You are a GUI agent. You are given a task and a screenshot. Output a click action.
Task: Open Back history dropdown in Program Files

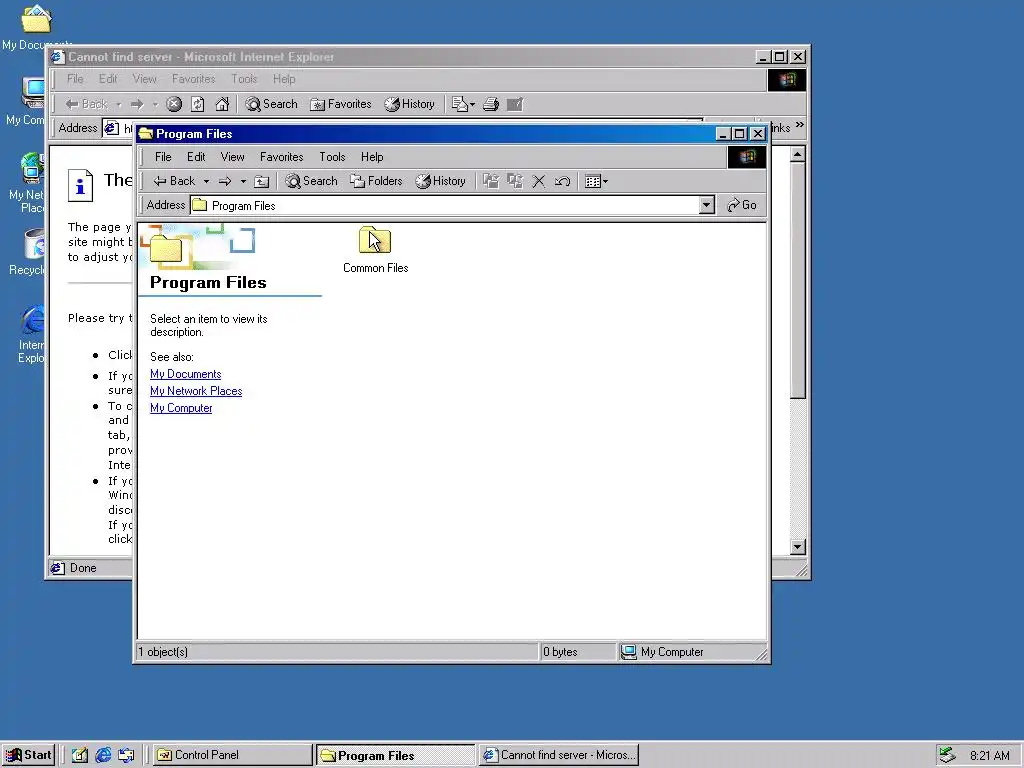(206, 181)
